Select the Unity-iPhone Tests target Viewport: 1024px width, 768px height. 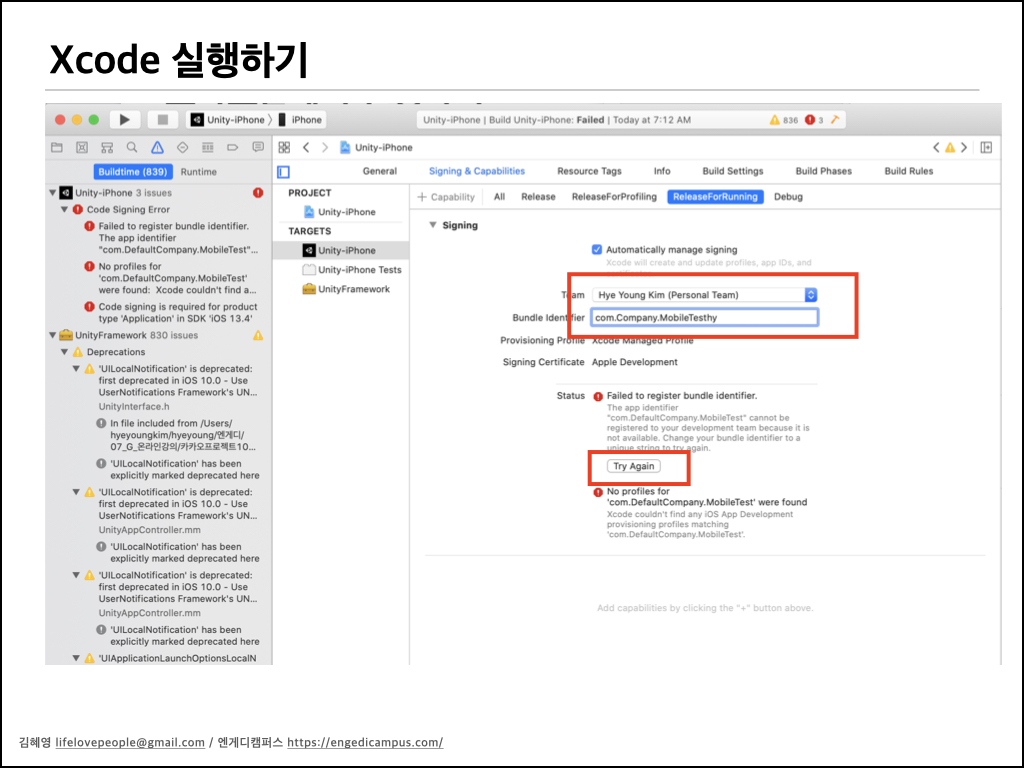352,270
